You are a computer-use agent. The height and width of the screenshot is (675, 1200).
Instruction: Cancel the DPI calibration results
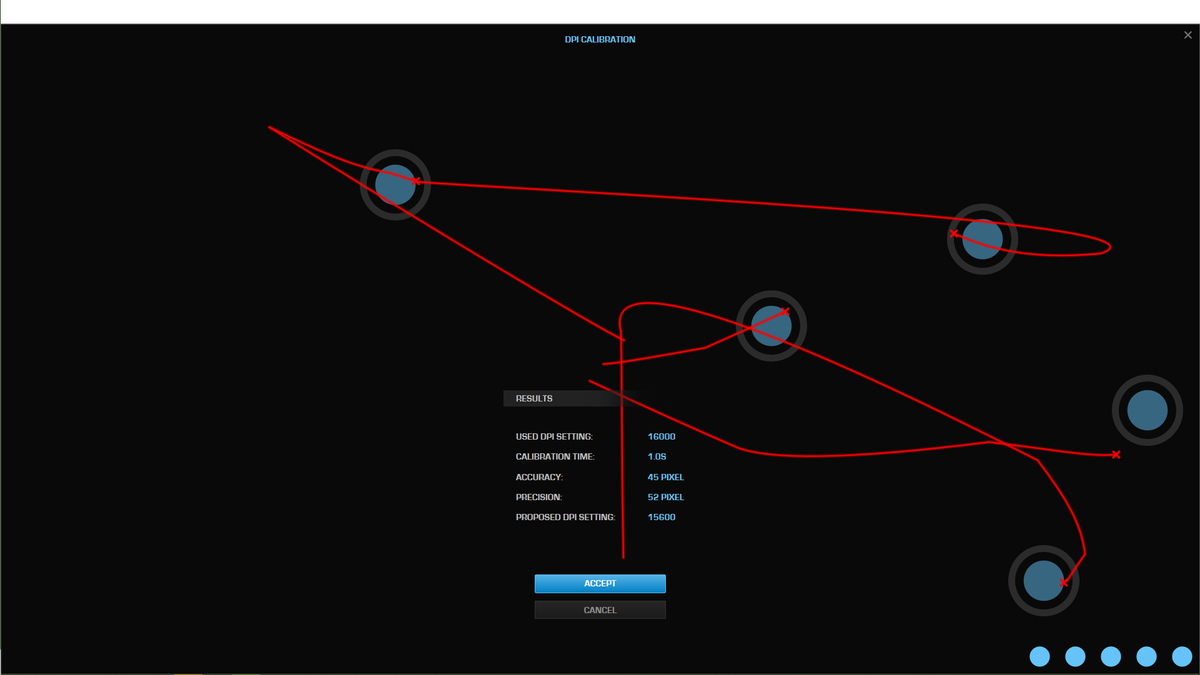600,610
